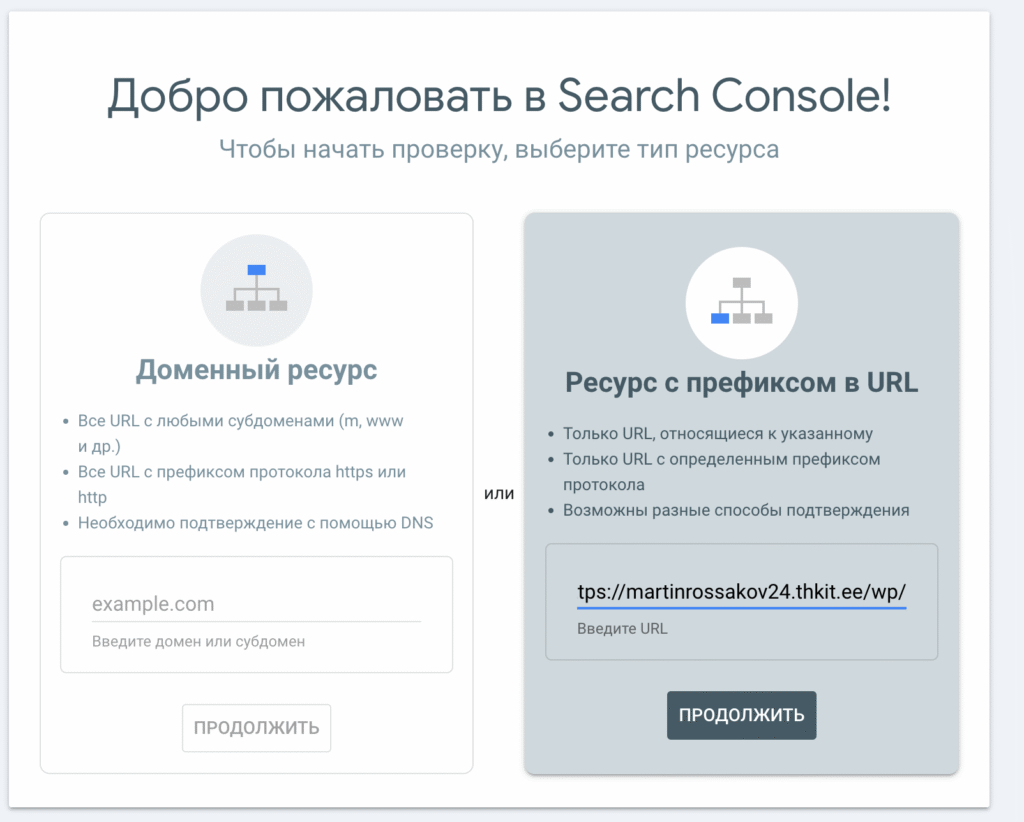Image resolution: width=1024 pixels, height=822 pixels.
Task: Click the 'Введите домен или субдомен' hint
Action: [x=198, y=641]
